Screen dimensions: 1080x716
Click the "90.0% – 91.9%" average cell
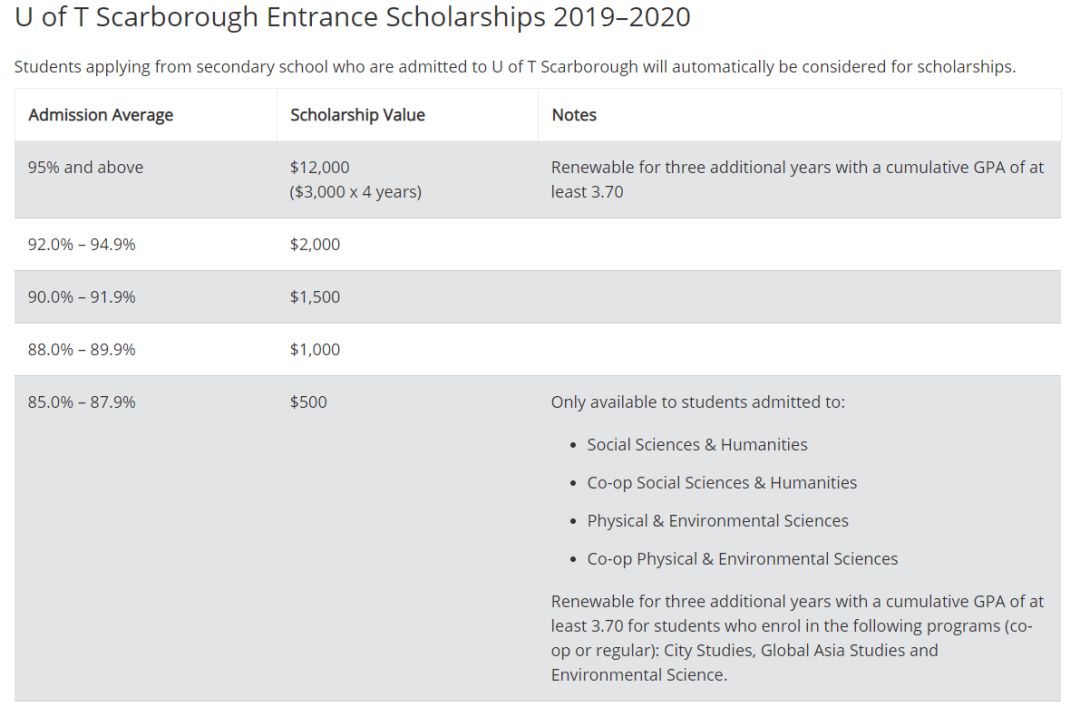[x=81, y=297]
